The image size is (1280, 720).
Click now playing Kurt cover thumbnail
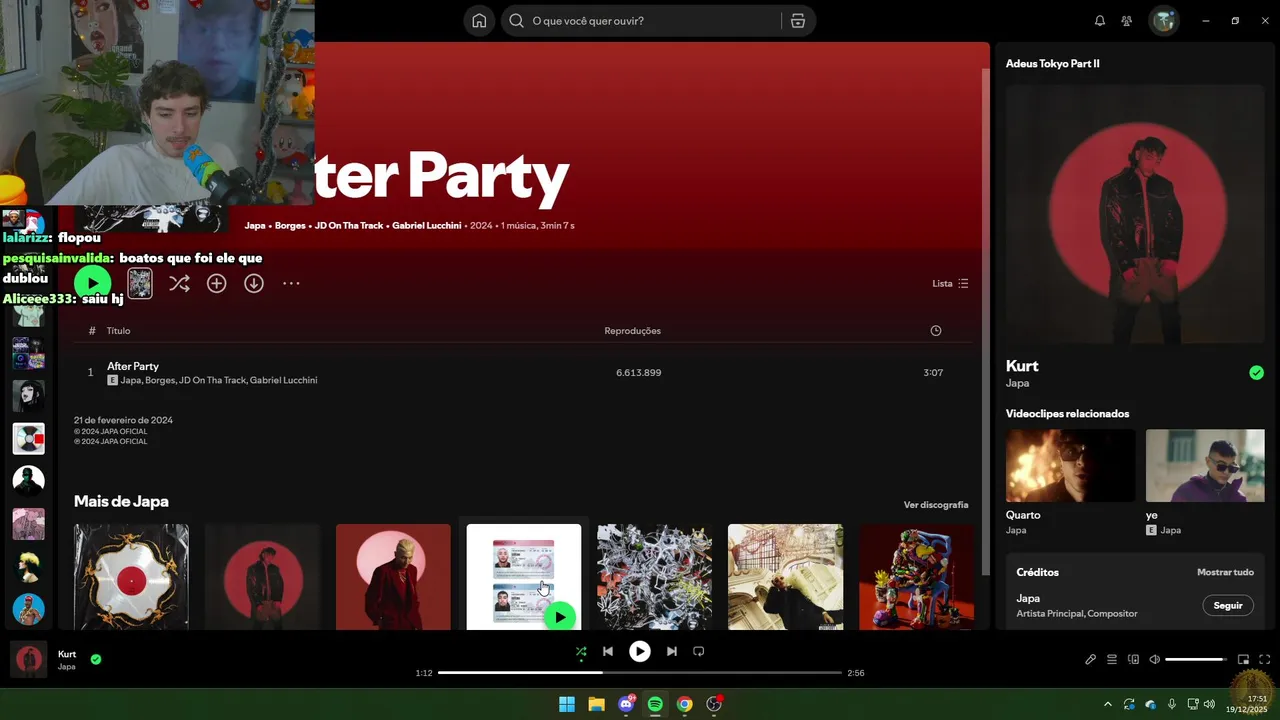pyautogui.click(x=29, y=660)
